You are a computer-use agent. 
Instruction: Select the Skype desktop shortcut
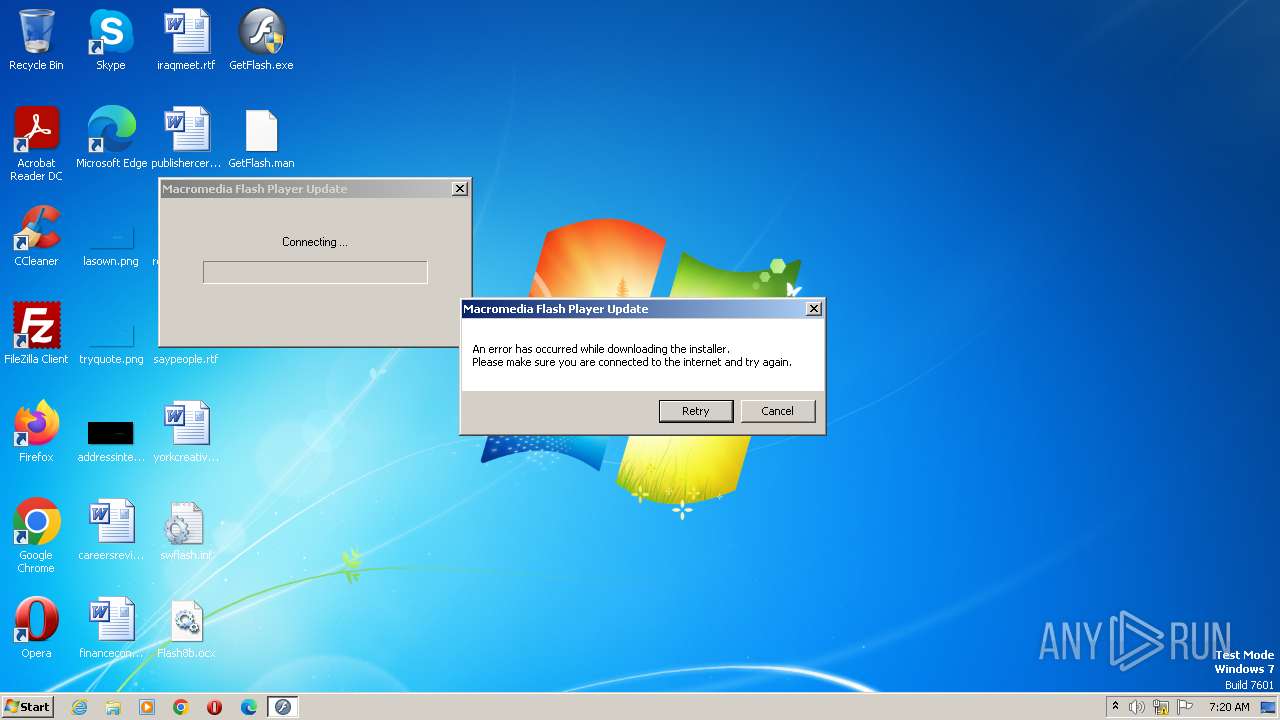point(110,40)
